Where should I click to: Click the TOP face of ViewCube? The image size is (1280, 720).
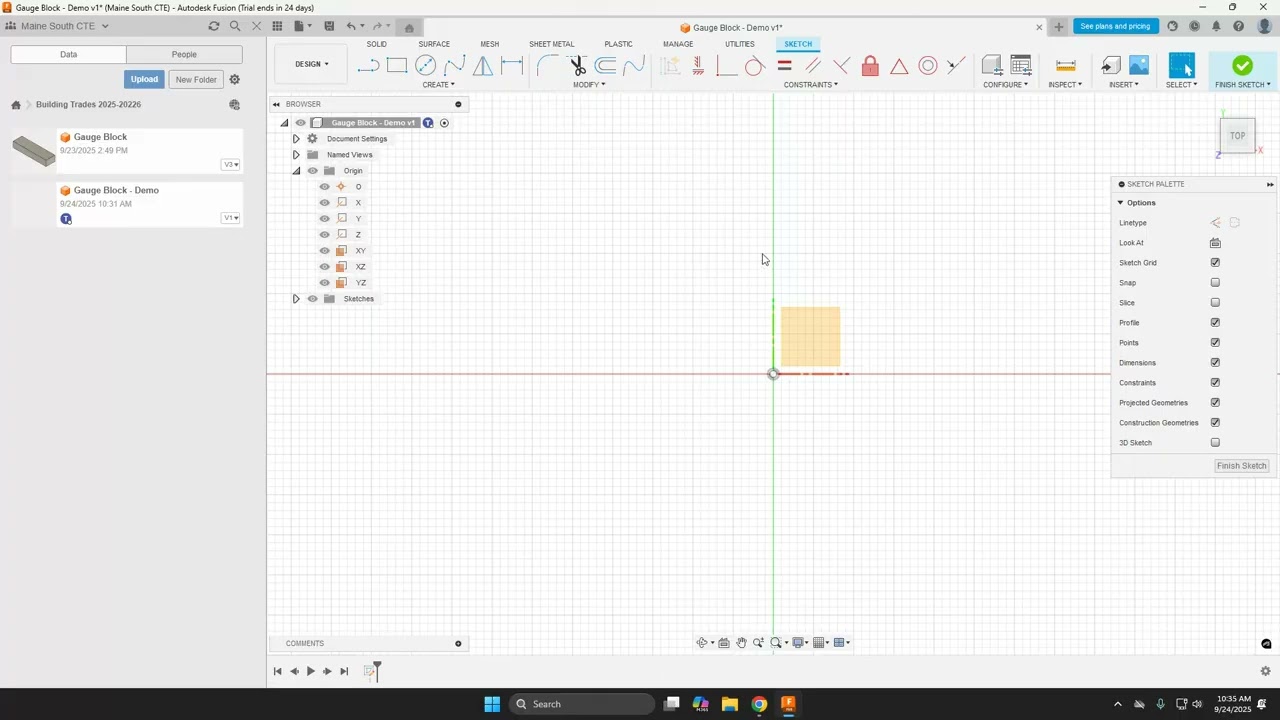coord(1237,136)
